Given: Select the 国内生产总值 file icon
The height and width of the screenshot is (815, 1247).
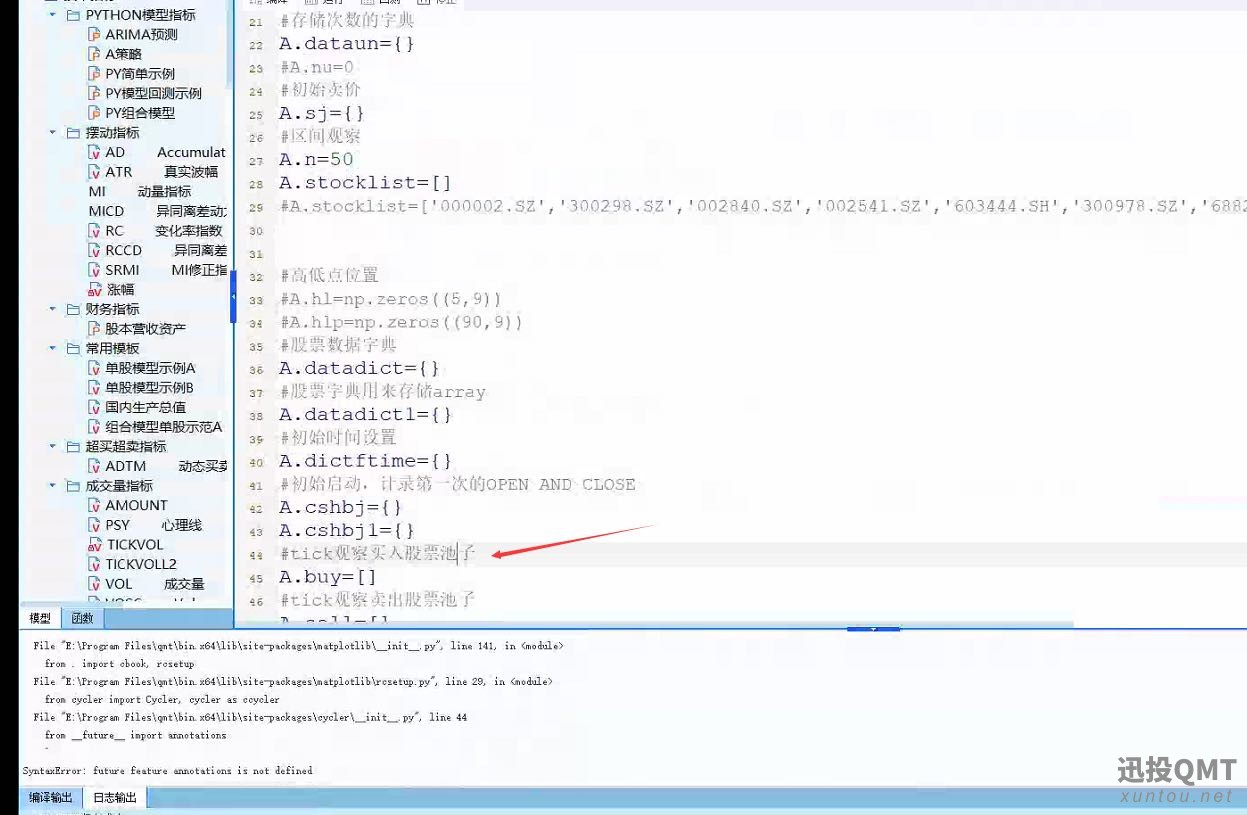Looking at the screenshot, I should click(95, 407).
